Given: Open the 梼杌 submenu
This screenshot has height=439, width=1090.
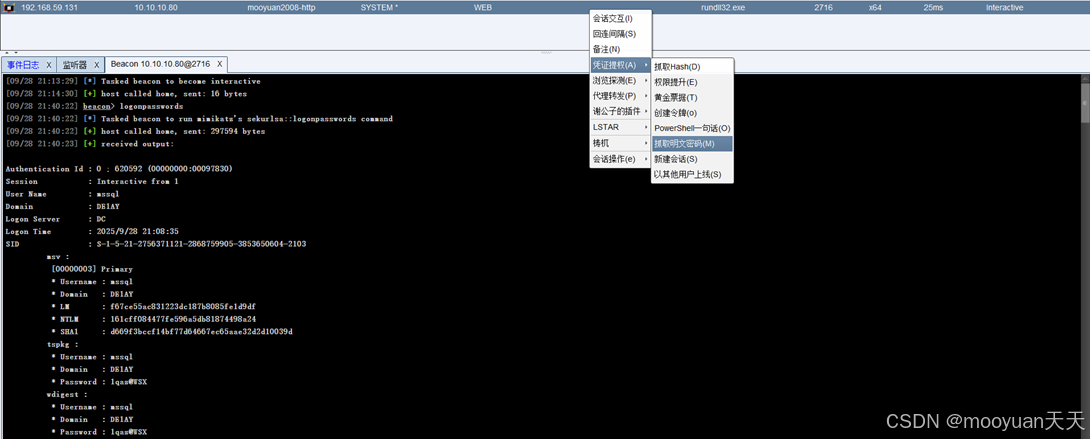Looking at the screenshot, I should pos(620,143).
